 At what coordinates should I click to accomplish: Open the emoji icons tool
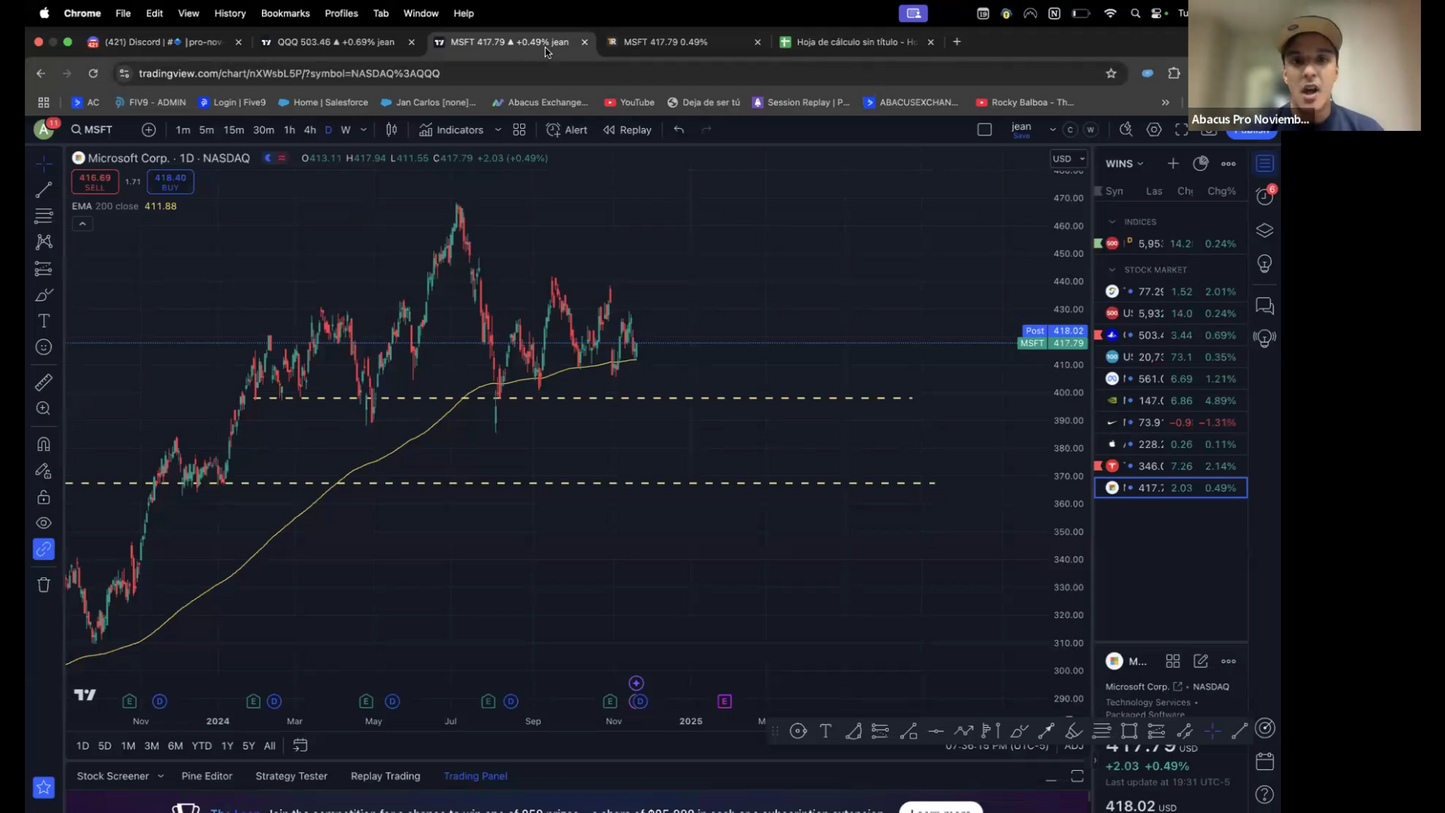[x=44, y=347]
